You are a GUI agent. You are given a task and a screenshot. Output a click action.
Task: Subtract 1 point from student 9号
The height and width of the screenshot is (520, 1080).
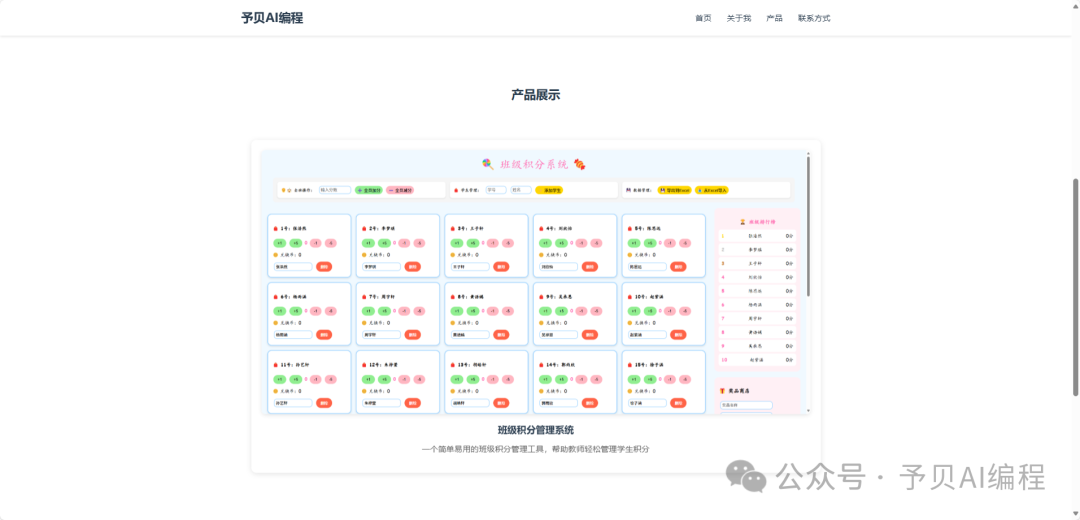[x=581, y=311]
